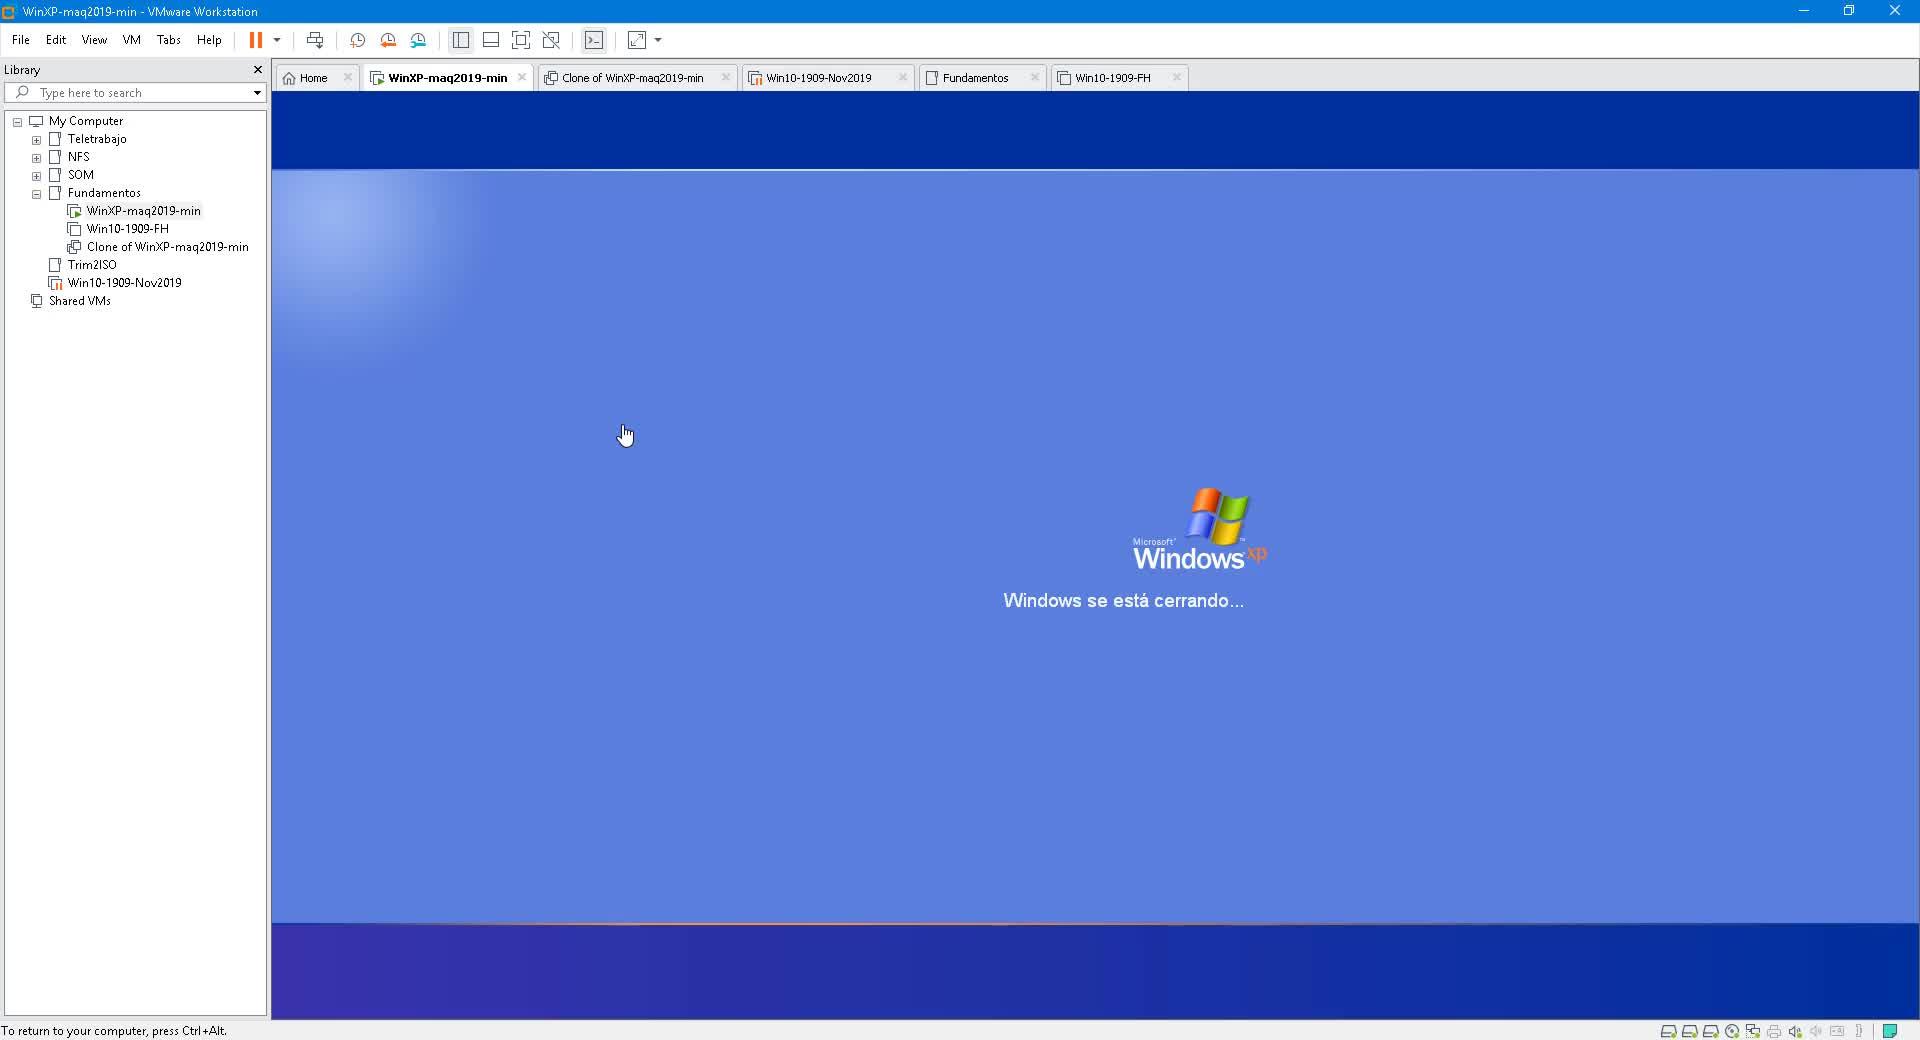Expand the NFS folder
The height and width of the screenshot is (1040, 1920).
coord(37,158)
